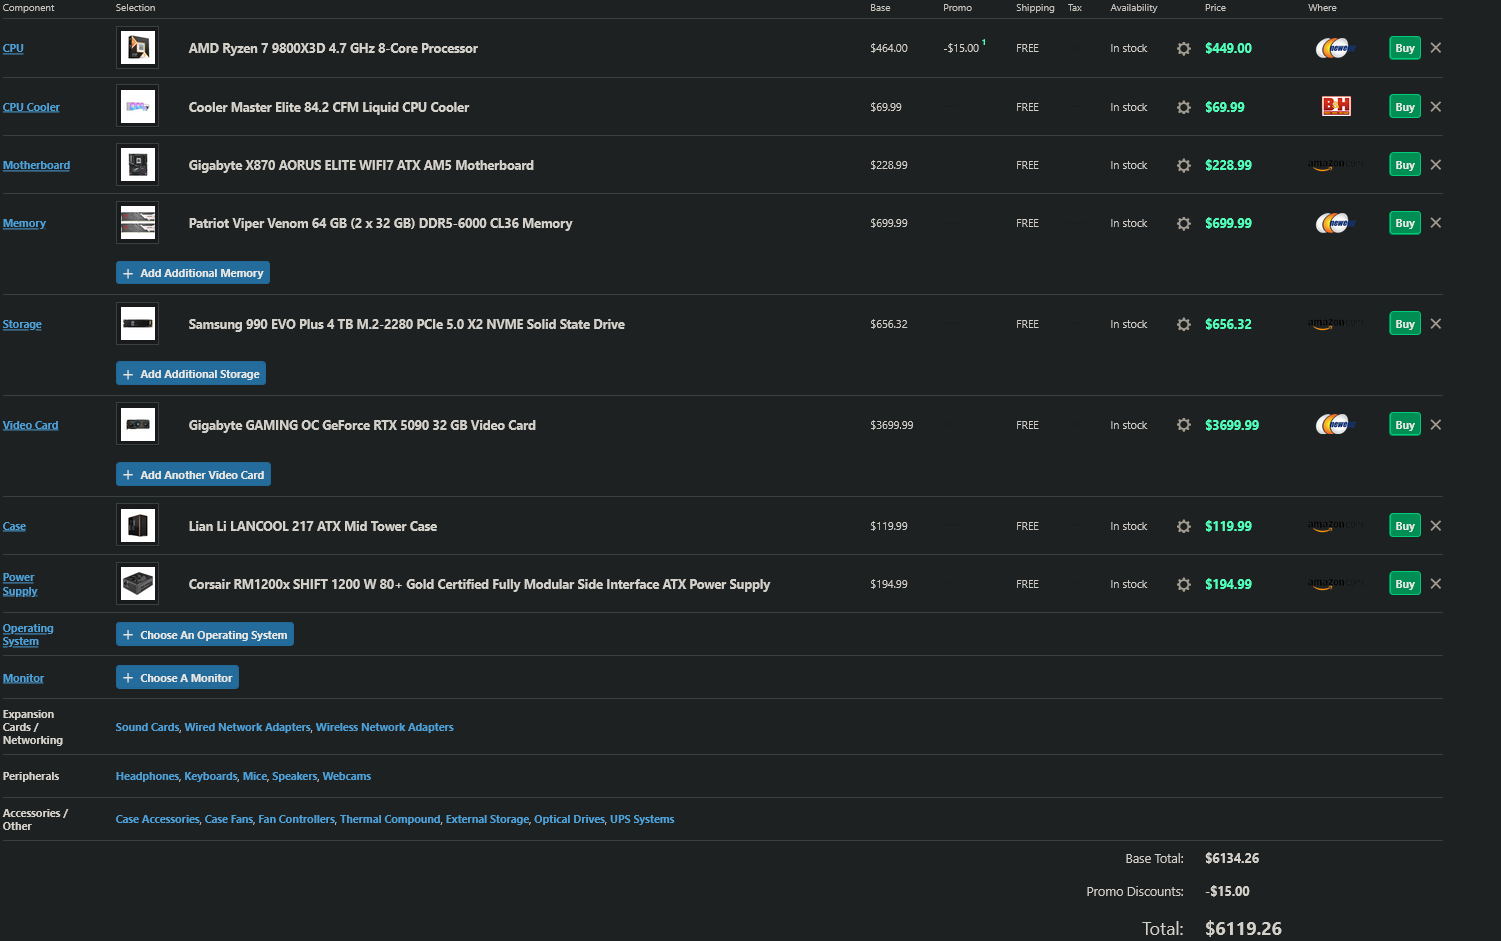Follow the Power Supply category link
Viewport: 1501px width, 941px height.
point(20,584)
